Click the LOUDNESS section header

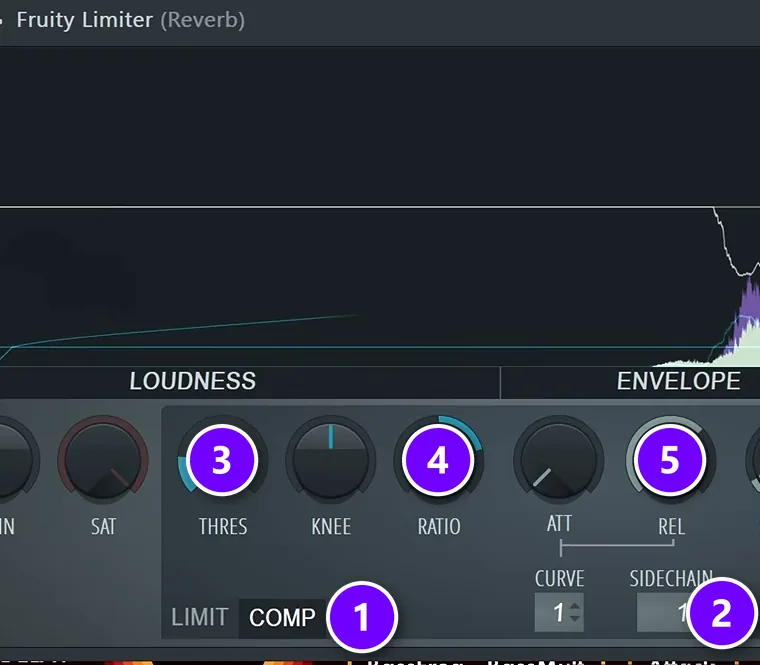tap(192, 381)
